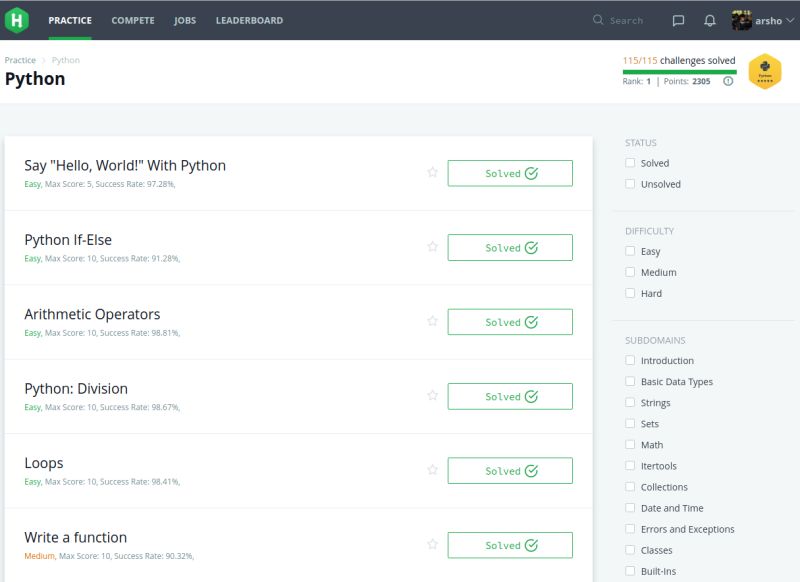Star the "Write a function" challenge
800x582 pixels.
pyautogui.click(x=433, y=545)
